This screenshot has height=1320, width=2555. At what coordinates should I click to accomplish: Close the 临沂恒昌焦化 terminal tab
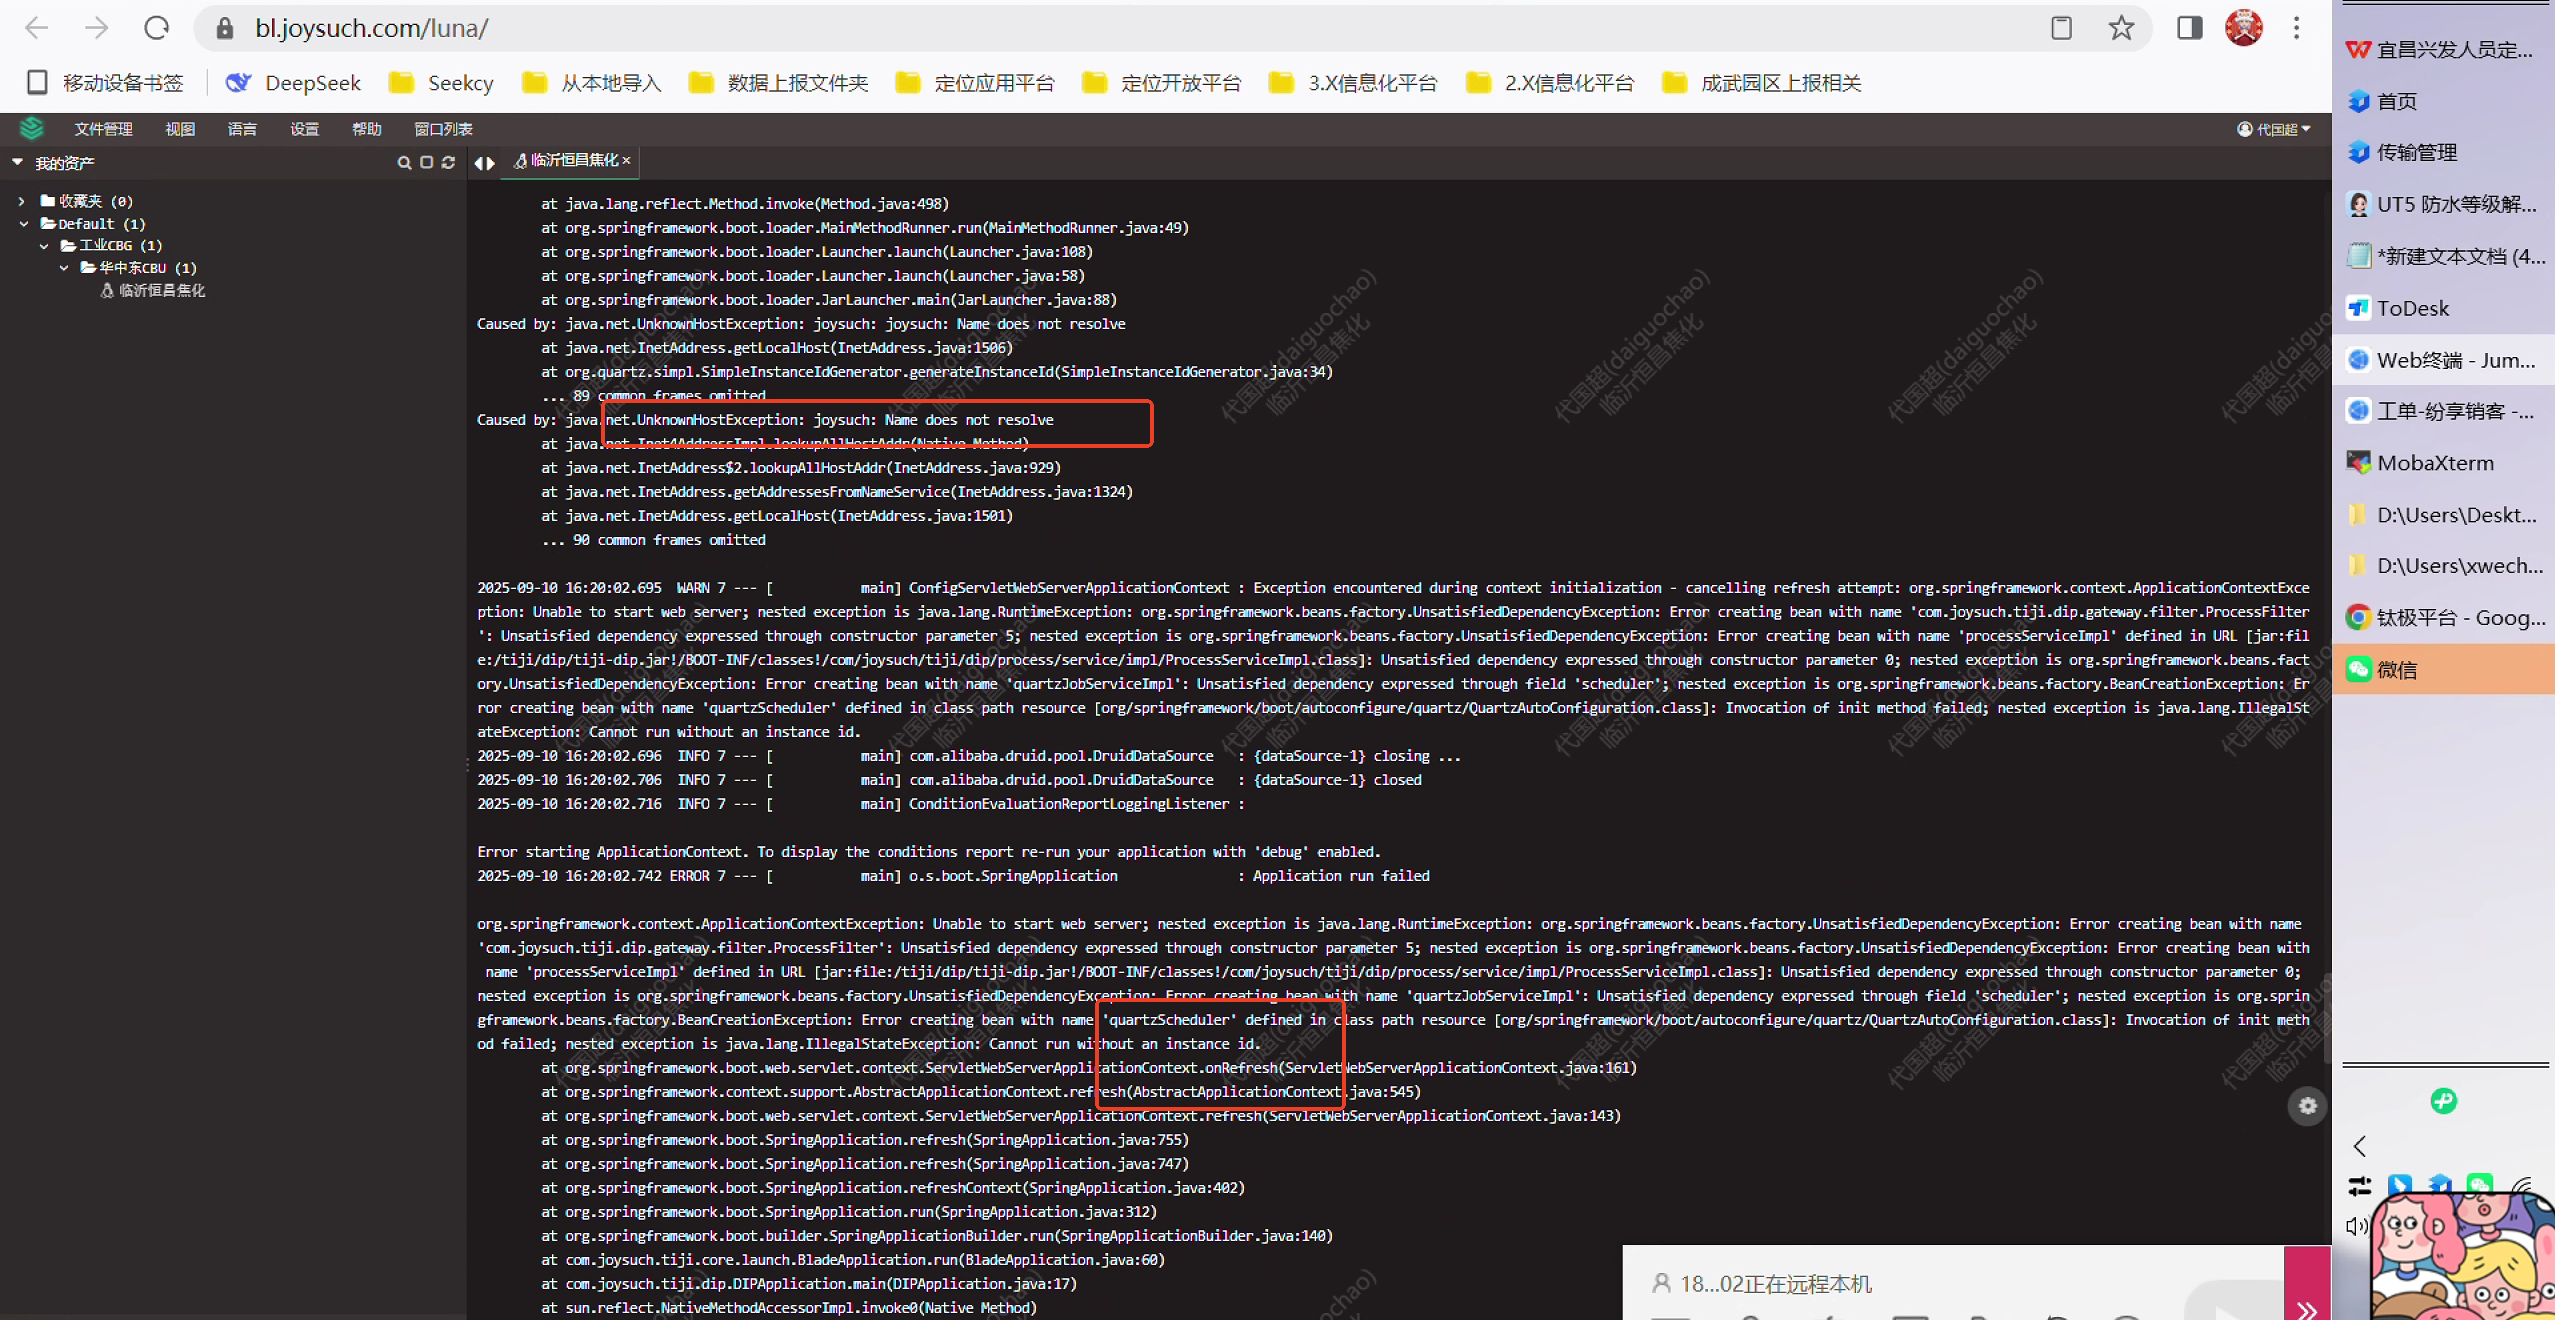(627, 160)
